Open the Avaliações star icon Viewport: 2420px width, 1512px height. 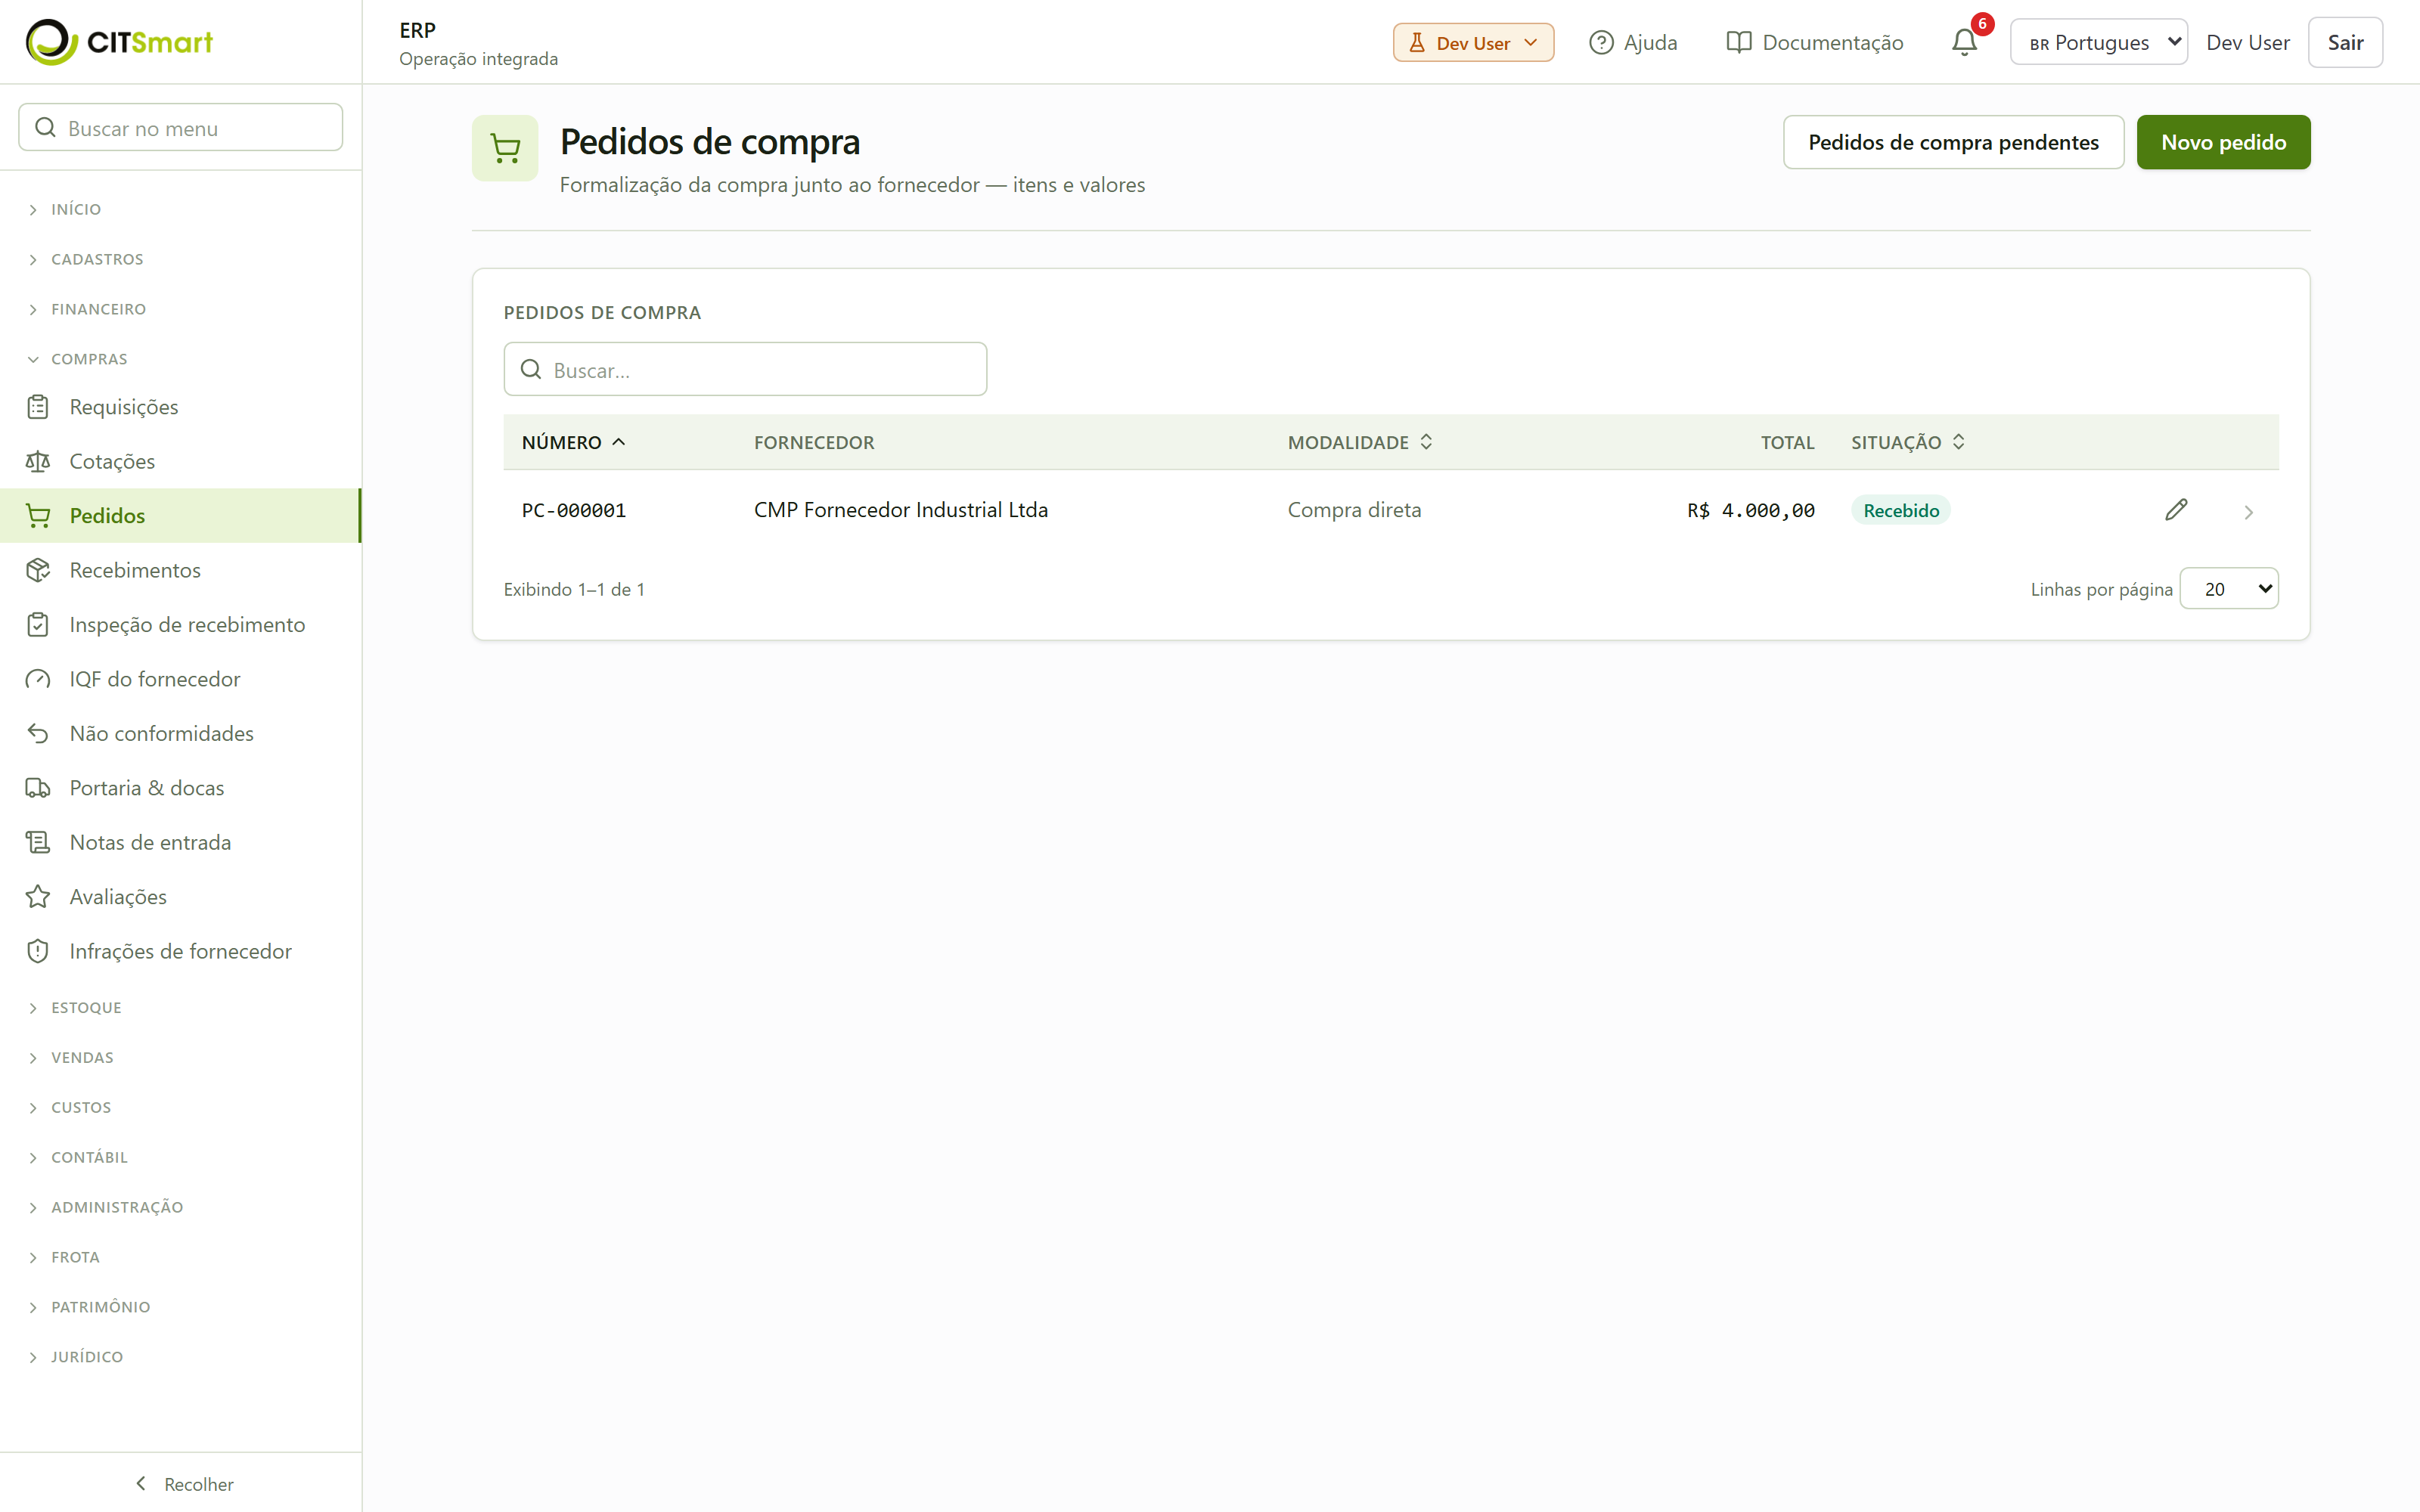(x=38, y=897)
